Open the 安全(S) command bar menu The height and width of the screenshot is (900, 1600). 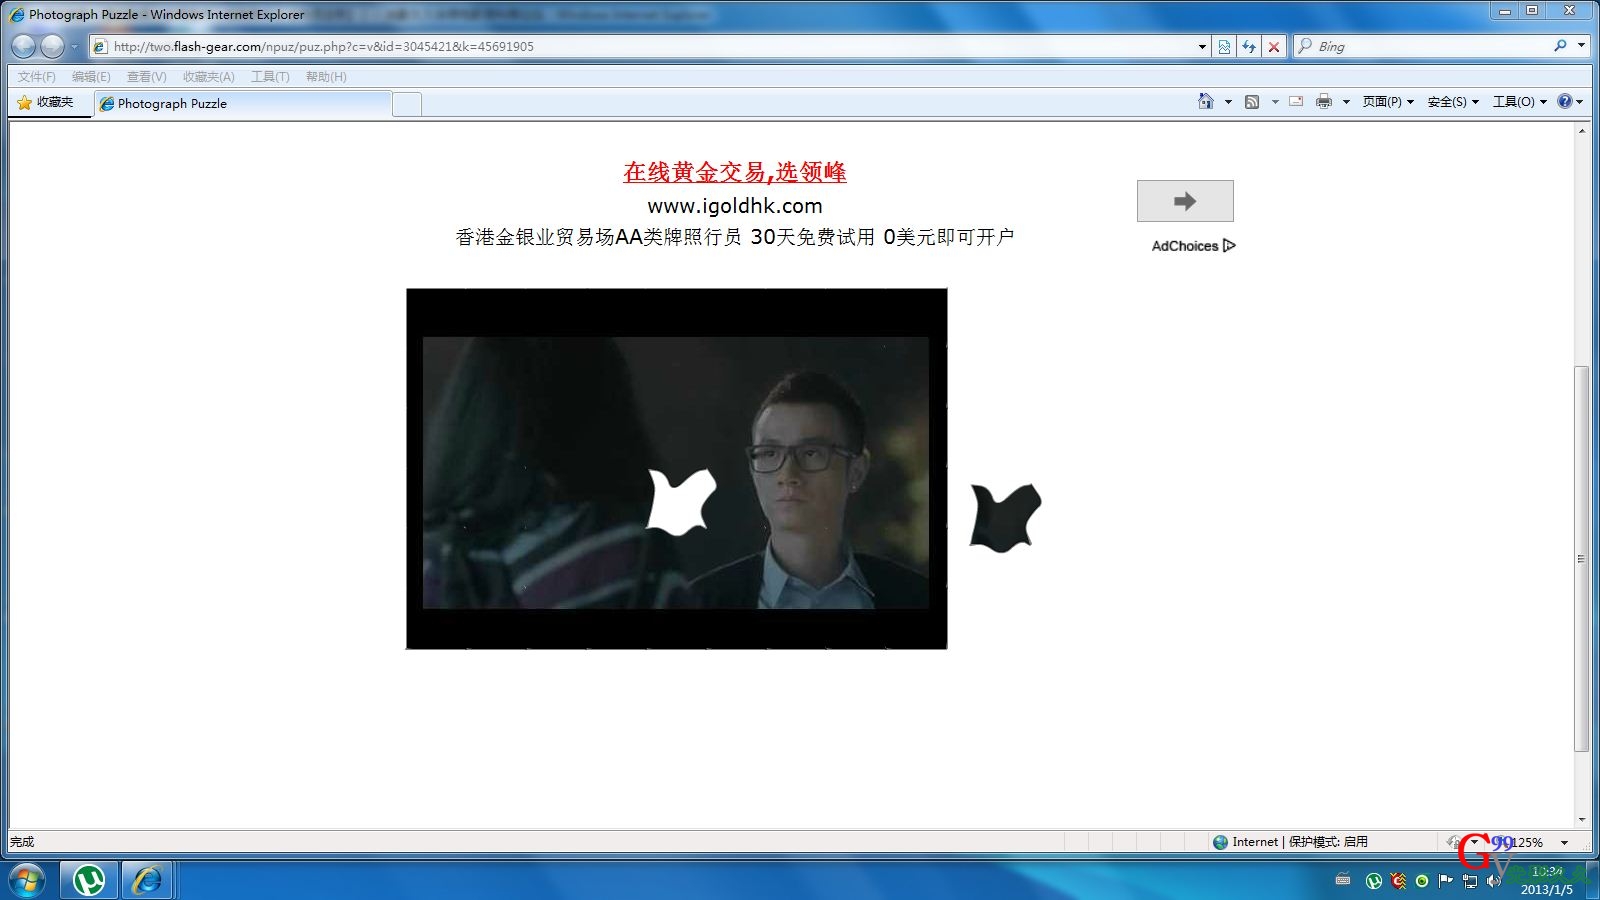[x=1453, y=102]
